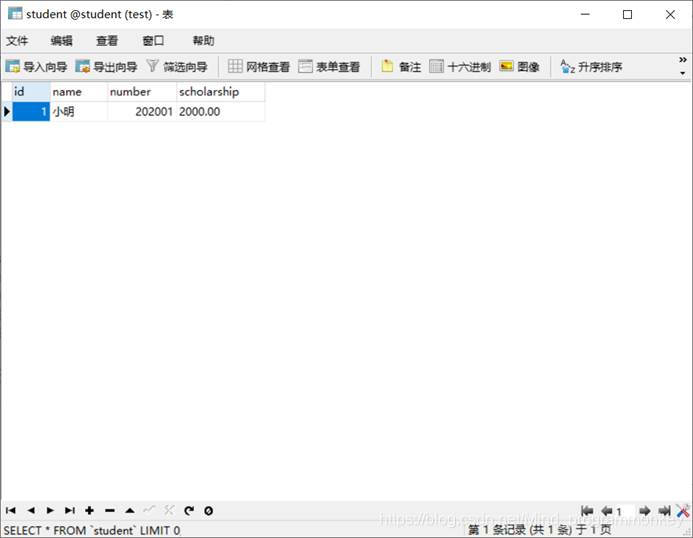Image resolution: width=693 pixels, height=538 pixels.
Task: Switch to Form View (表单查看)
Action: 329,67
